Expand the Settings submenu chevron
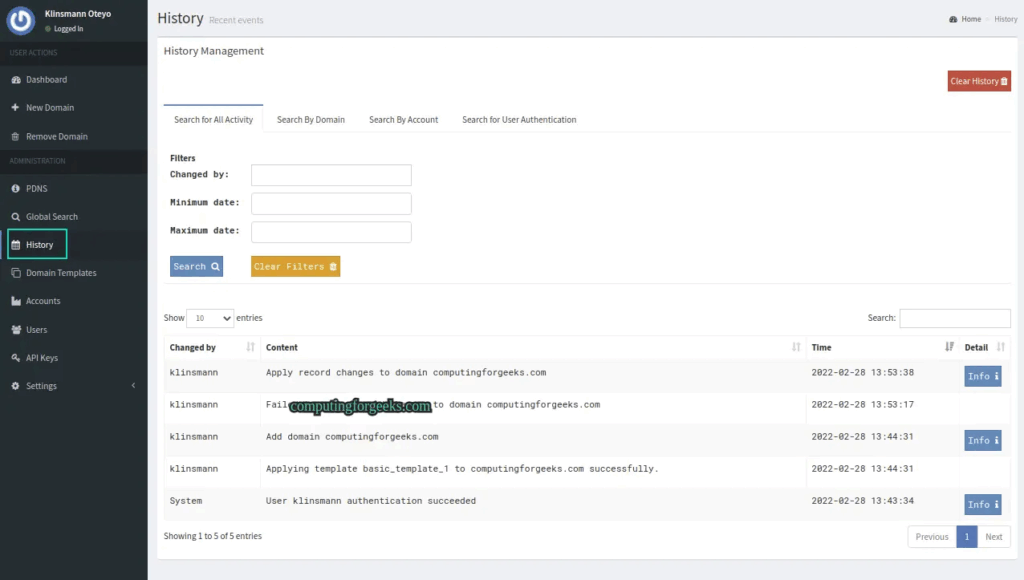This screenshot has height=580, width=1024. tap(134, 385)
